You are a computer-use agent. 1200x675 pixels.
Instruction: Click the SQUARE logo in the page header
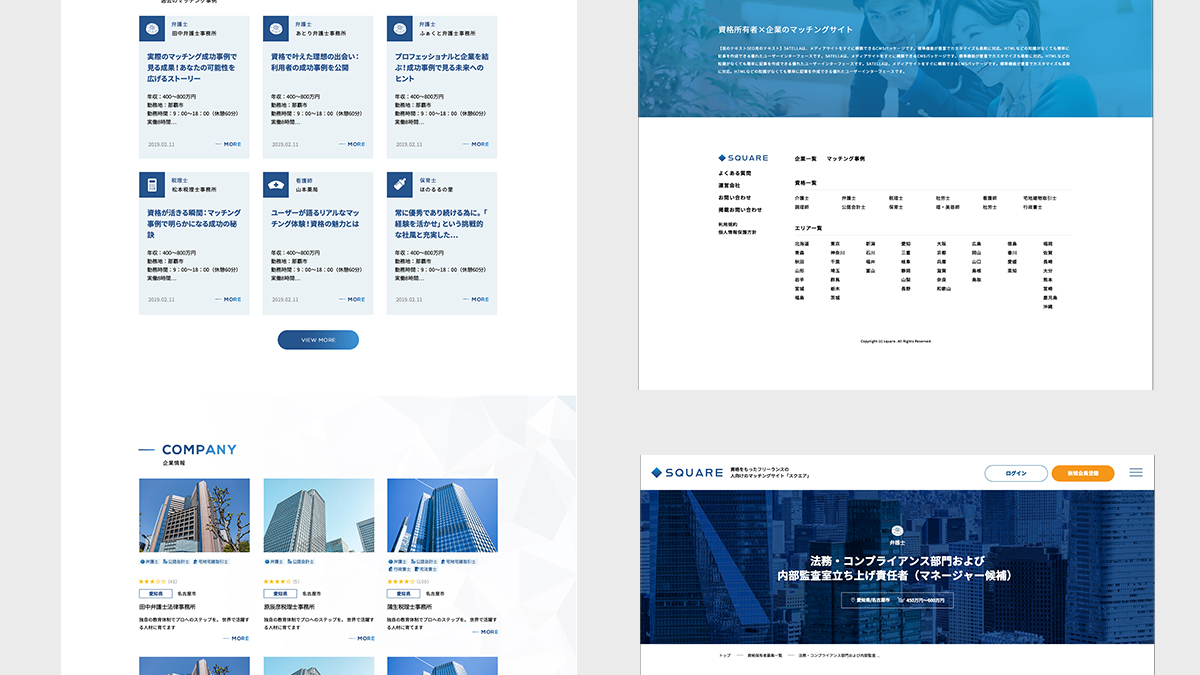point(687,473)
